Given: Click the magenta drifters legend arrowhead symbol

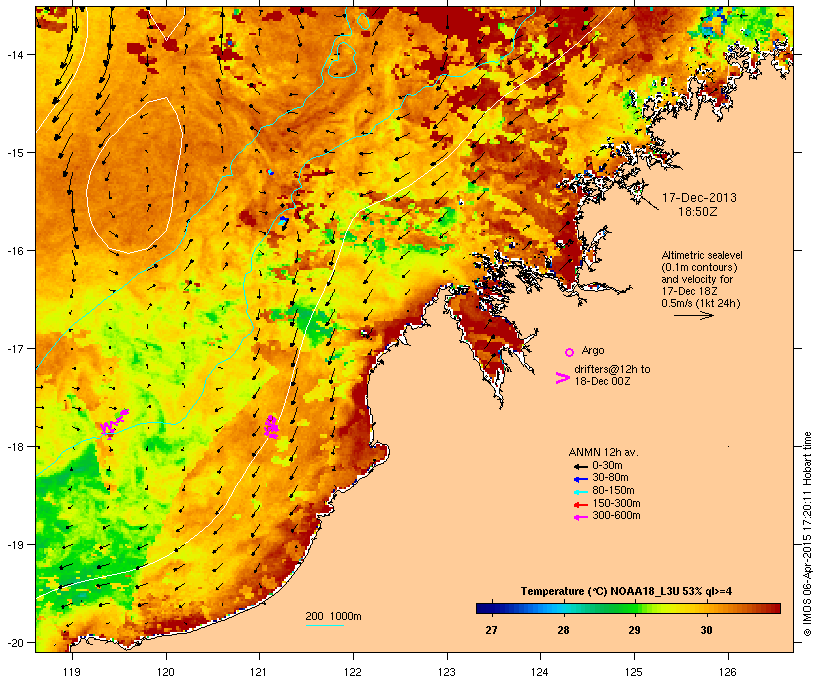Looking at the screenshot, I should click(x=563, y=378).
